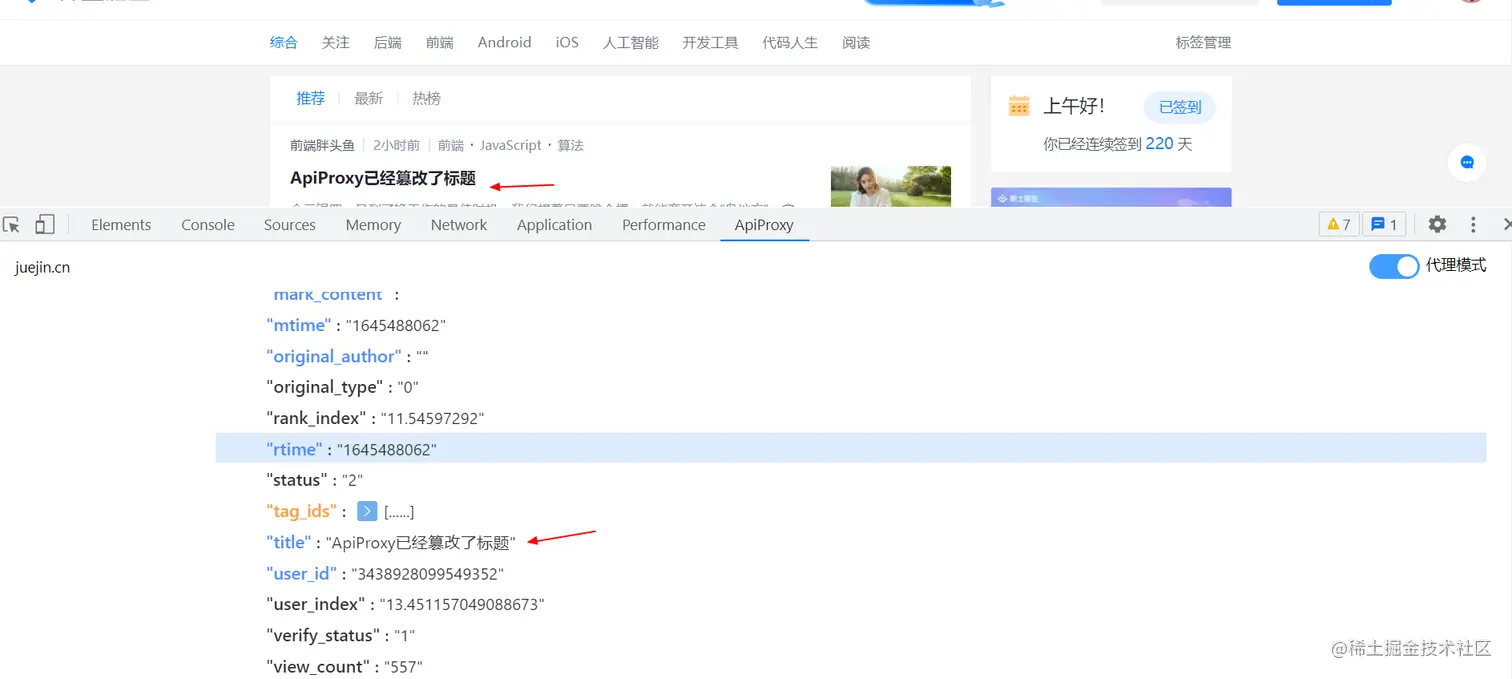Toggle the device toolbar icon

(x=44, y=224)
